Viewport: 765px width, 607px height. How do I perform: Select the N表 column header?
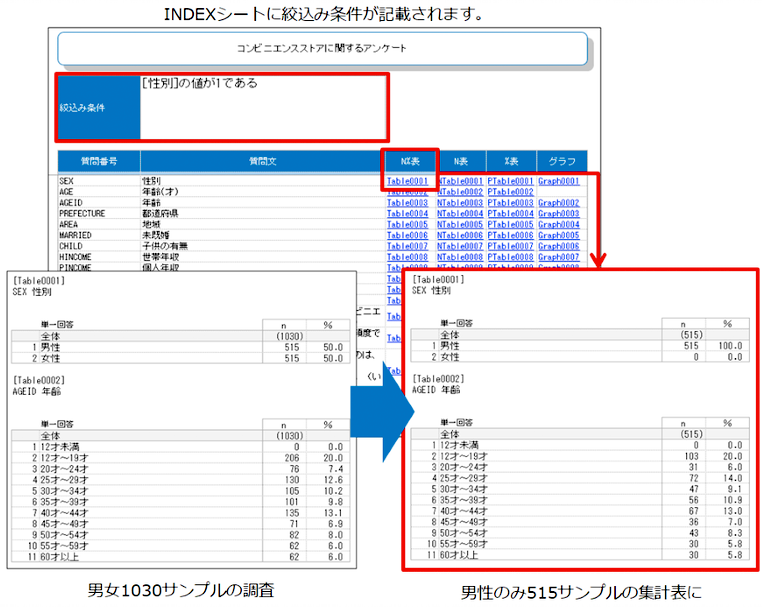tap(461, 161)
